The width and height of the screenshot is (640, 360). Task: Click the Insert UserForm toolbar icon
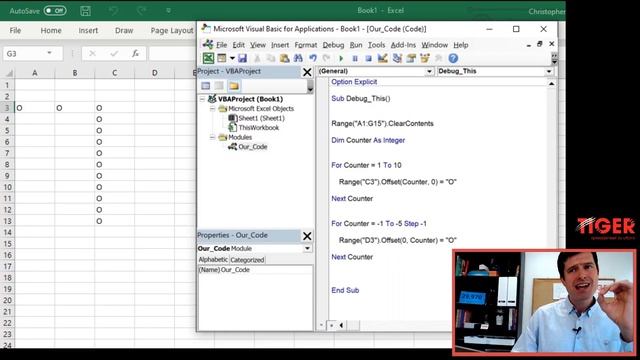pos(222,58)
